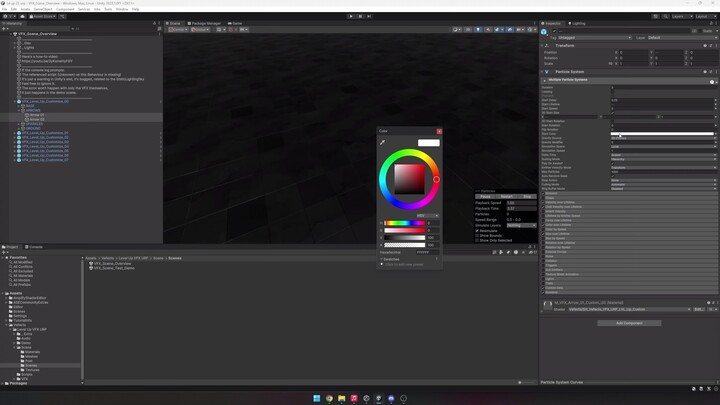Open the Asset Store dropdown button
This screenshot has height=405, width=720.
[x=42, y=17]
